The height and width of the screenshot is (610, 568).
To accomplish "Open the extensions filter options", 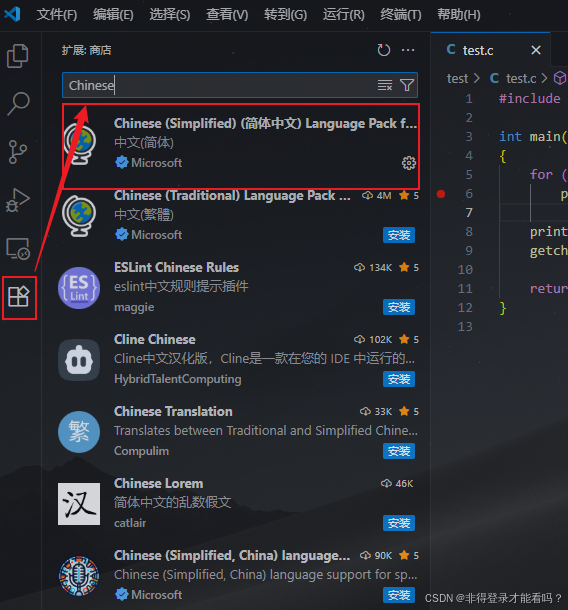I will (407, 85).
